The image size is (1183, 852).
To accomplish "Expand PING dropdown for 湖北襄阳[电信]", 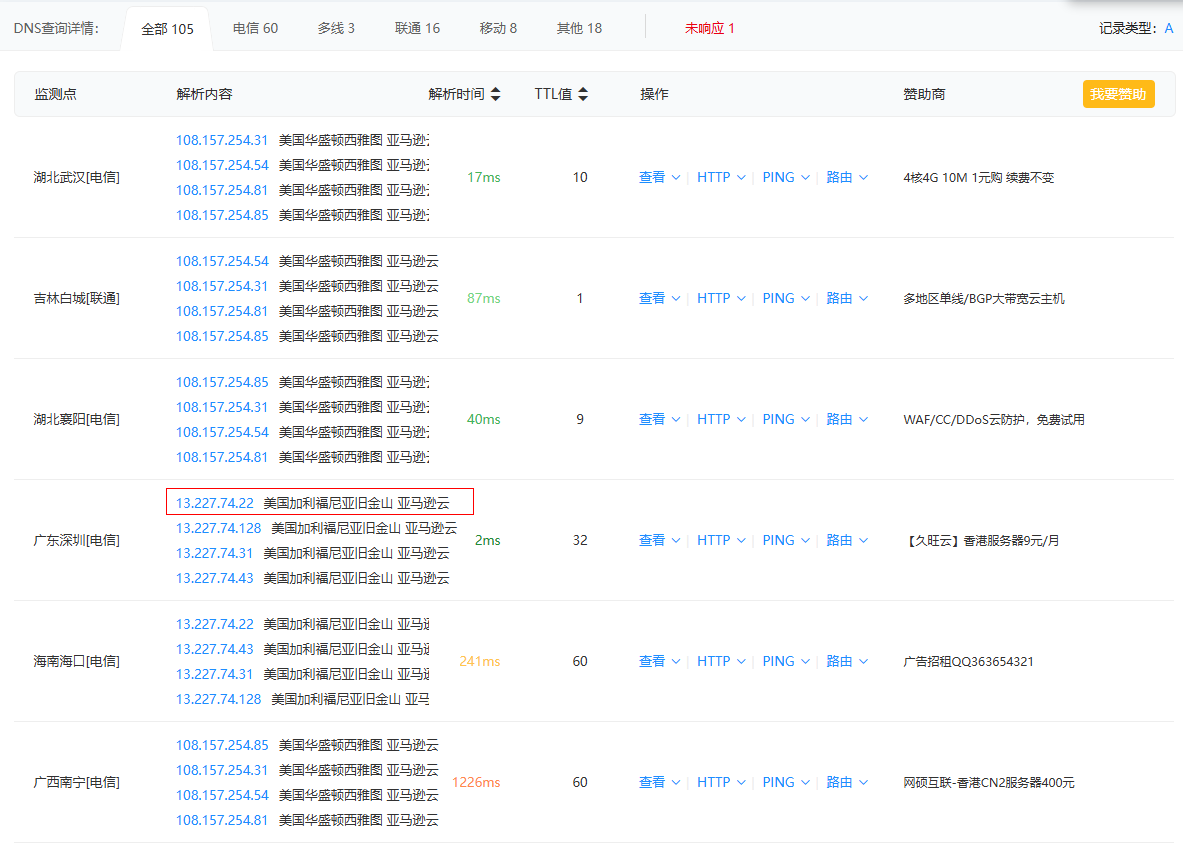I will coord(786,420).
